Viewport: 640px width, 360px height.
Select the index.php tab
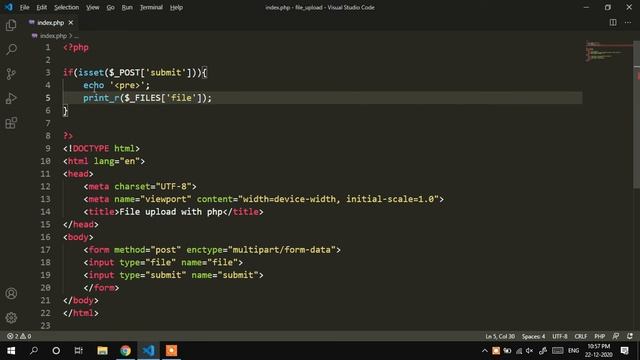click(51, 22)
